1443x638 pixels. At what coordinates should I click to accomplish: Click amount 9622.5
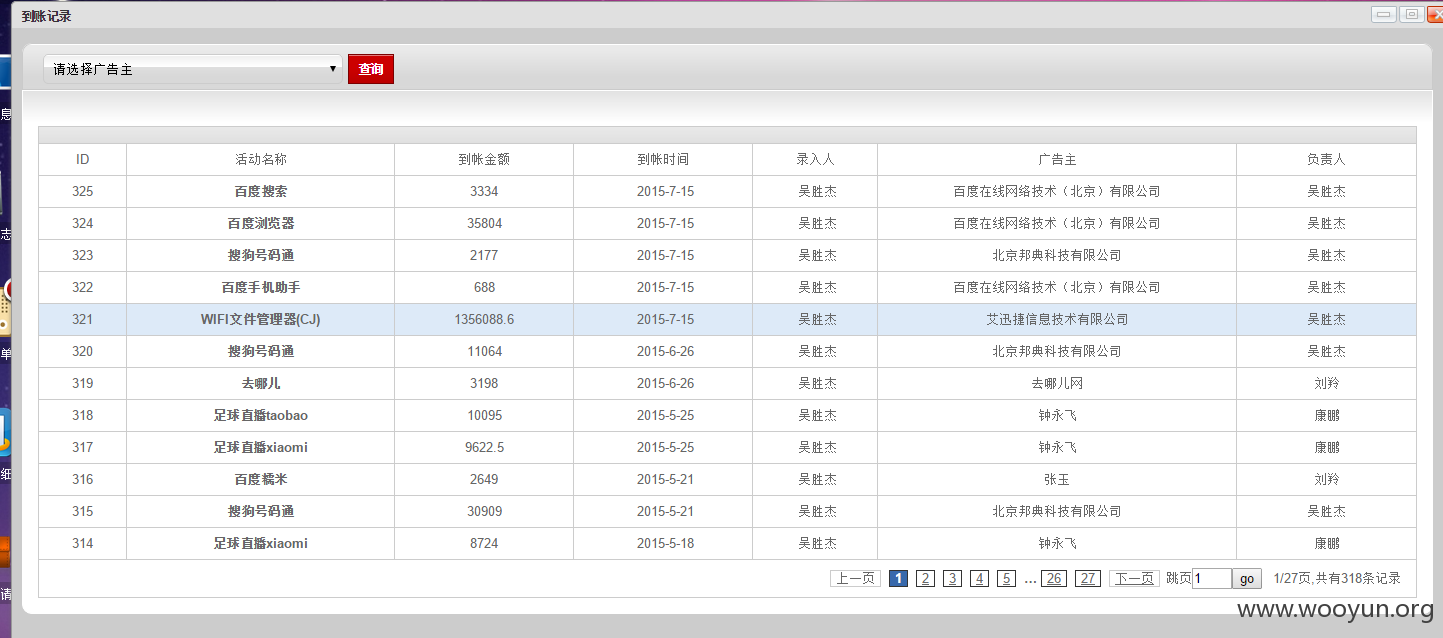[x=484, y=447]
